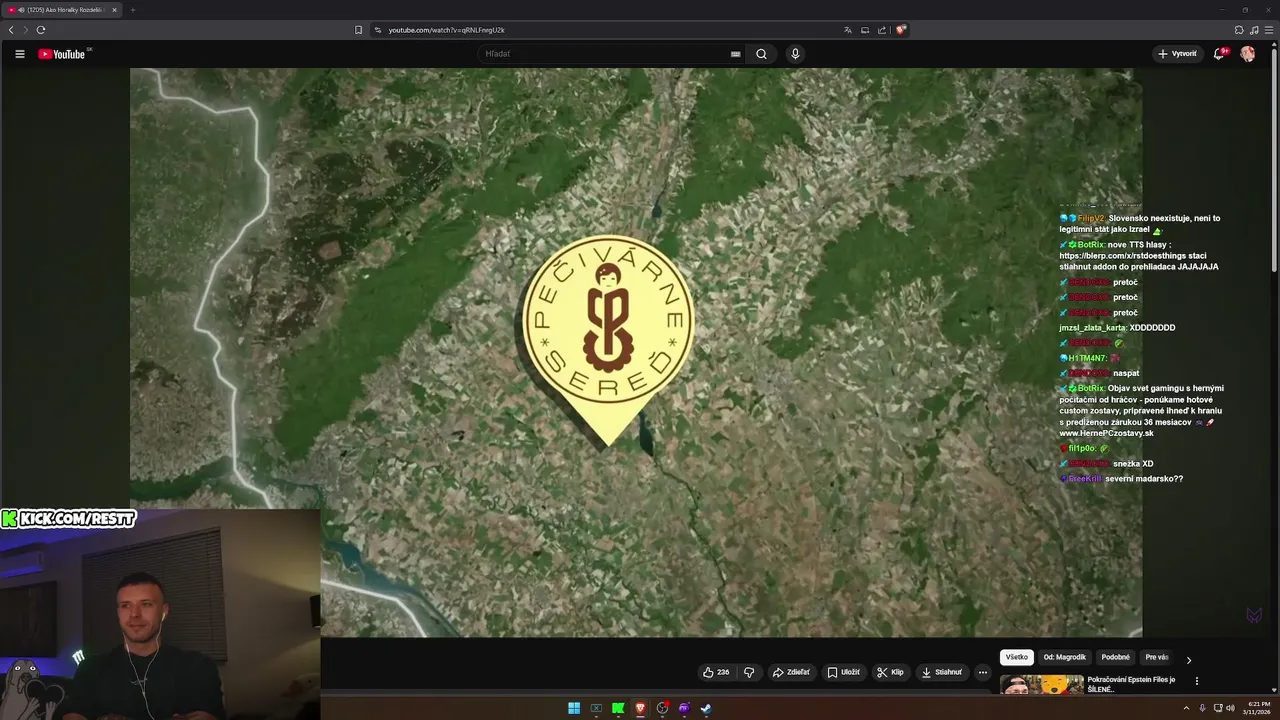Image resolution: width=1280 pixels, height=720 pixels.
Task: Click chat message 'severní madarsko??'
Action: point(1144,479)
